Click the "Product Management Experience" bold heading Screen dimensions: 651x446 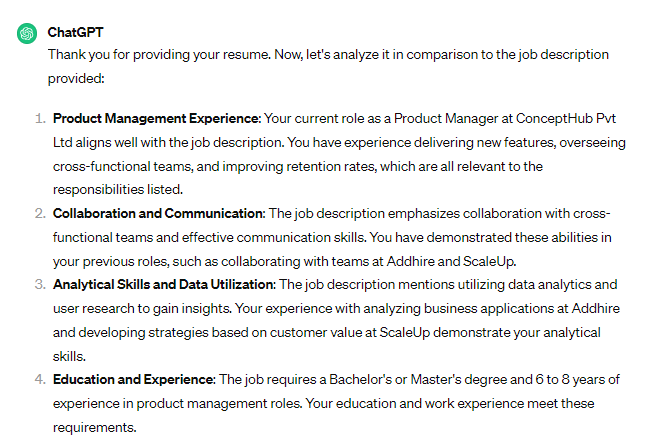[x=156, y=119]
